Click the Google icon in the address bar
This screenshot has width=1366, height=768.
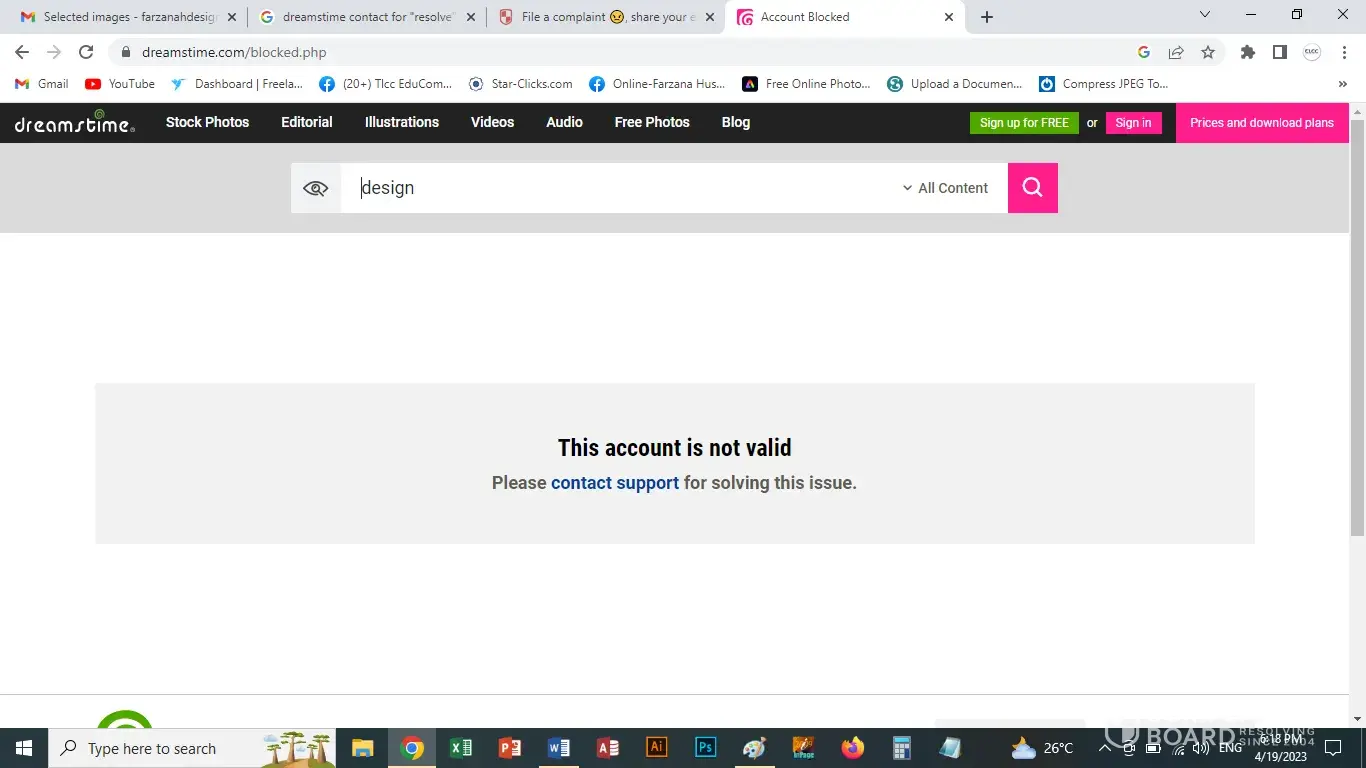tap(1144, 52)
